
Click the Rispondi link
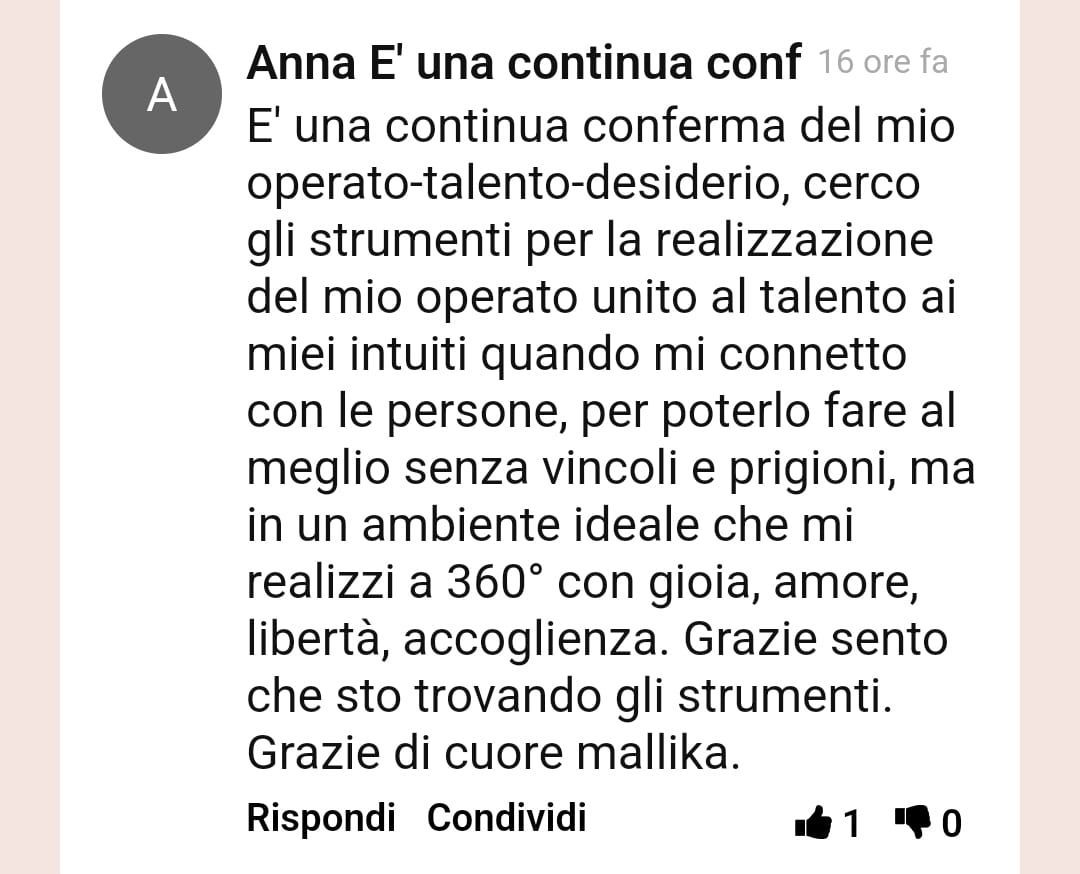click(x=321, y=818)
